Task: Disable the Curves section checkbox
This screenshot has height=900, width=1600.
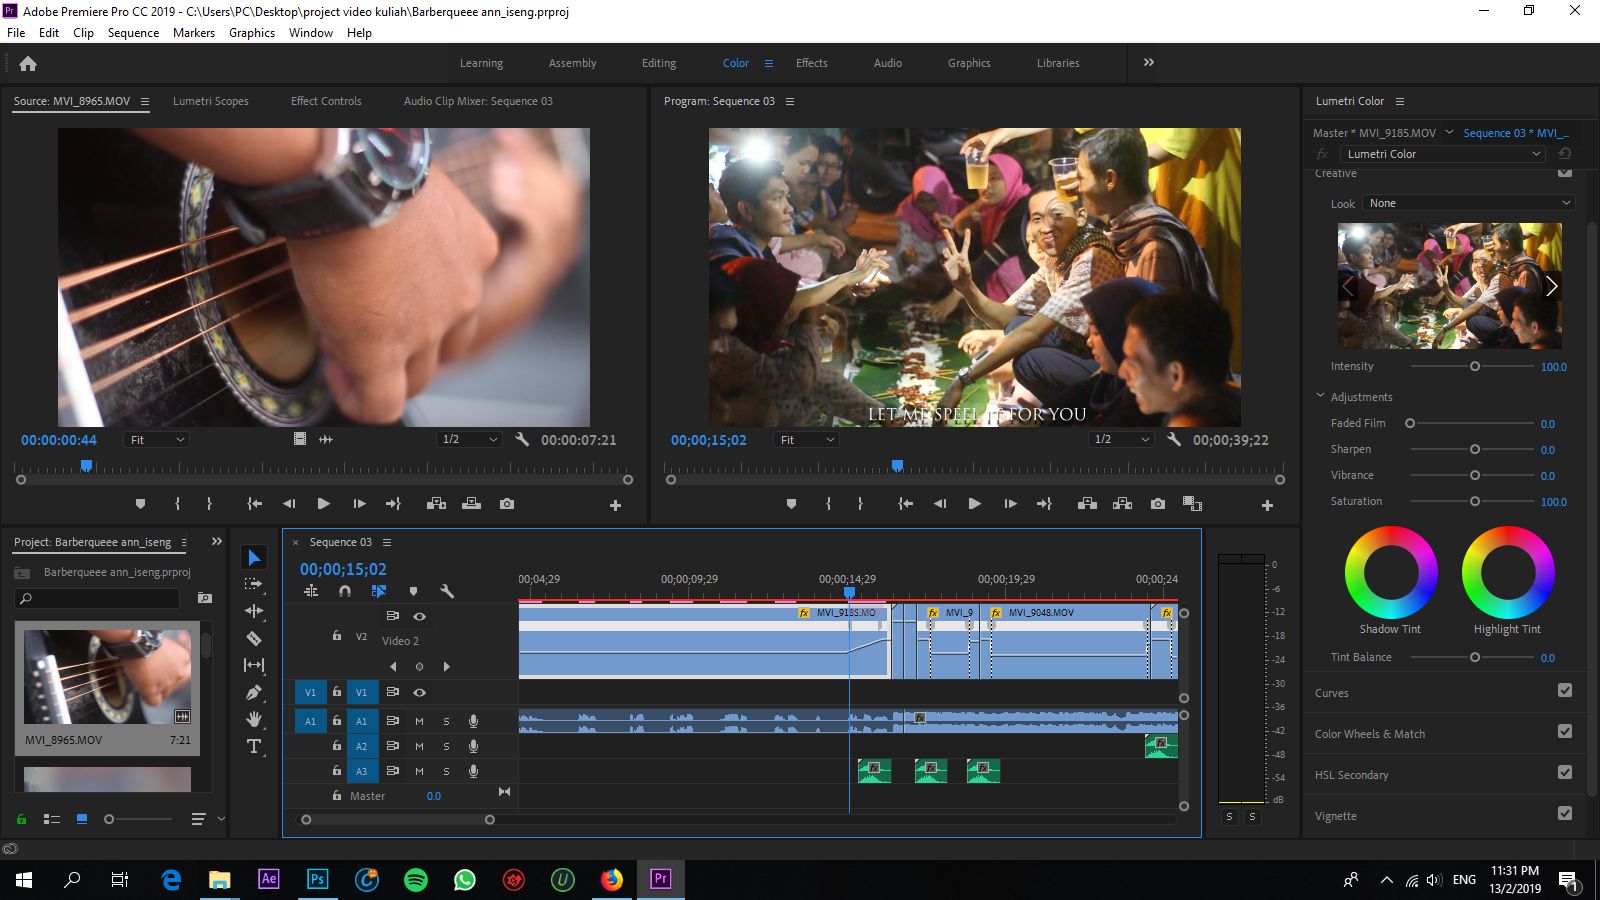Action: click(1565, 690)
